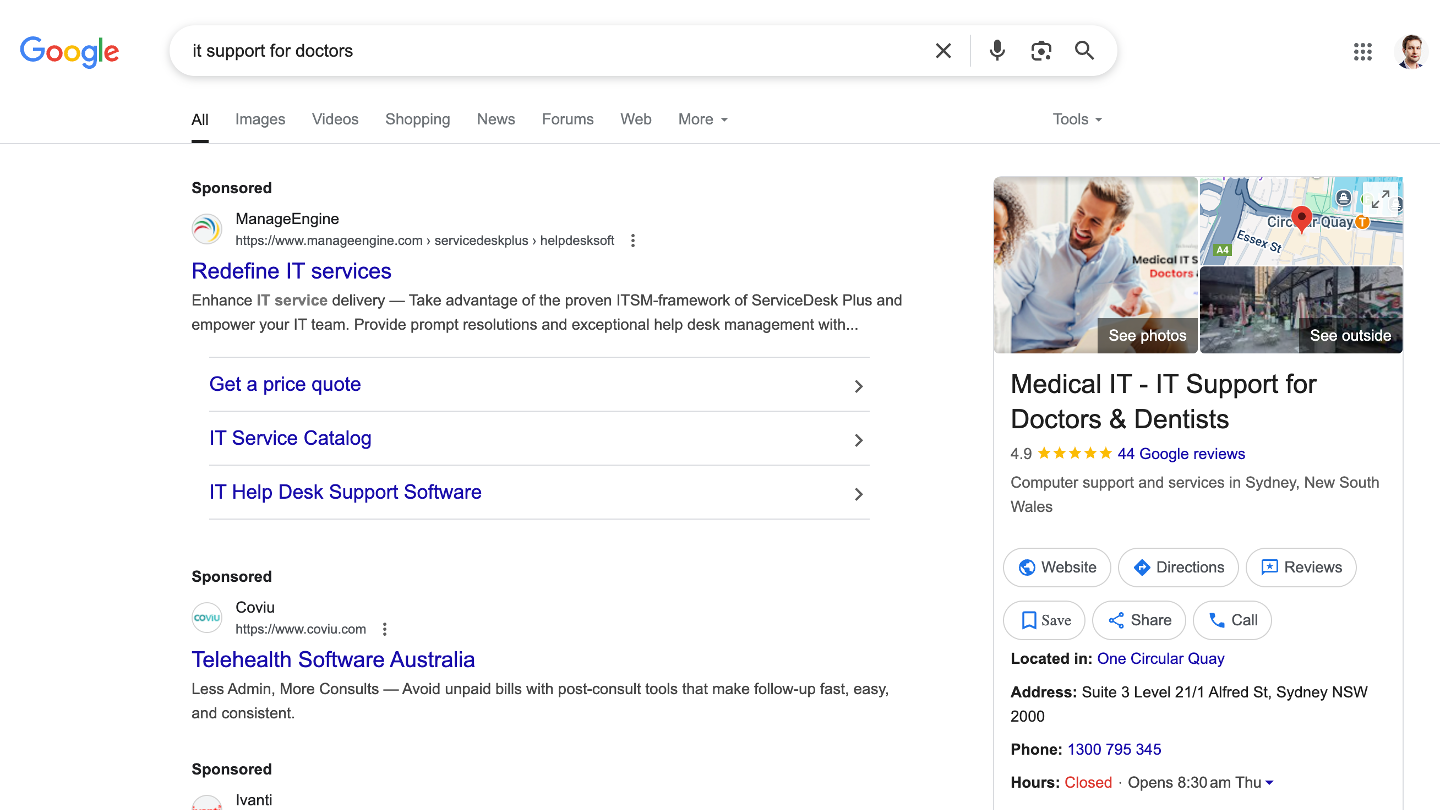Open 'See outside' street view thumbnail
The image size is (1440, 810).
click(1301, 310)
